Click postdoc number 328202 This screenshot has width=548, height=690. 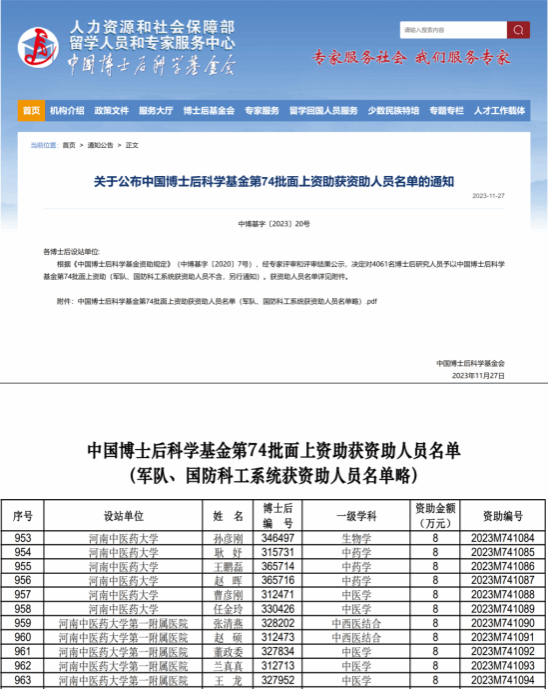pyautogui.click(x=278, y=623)
